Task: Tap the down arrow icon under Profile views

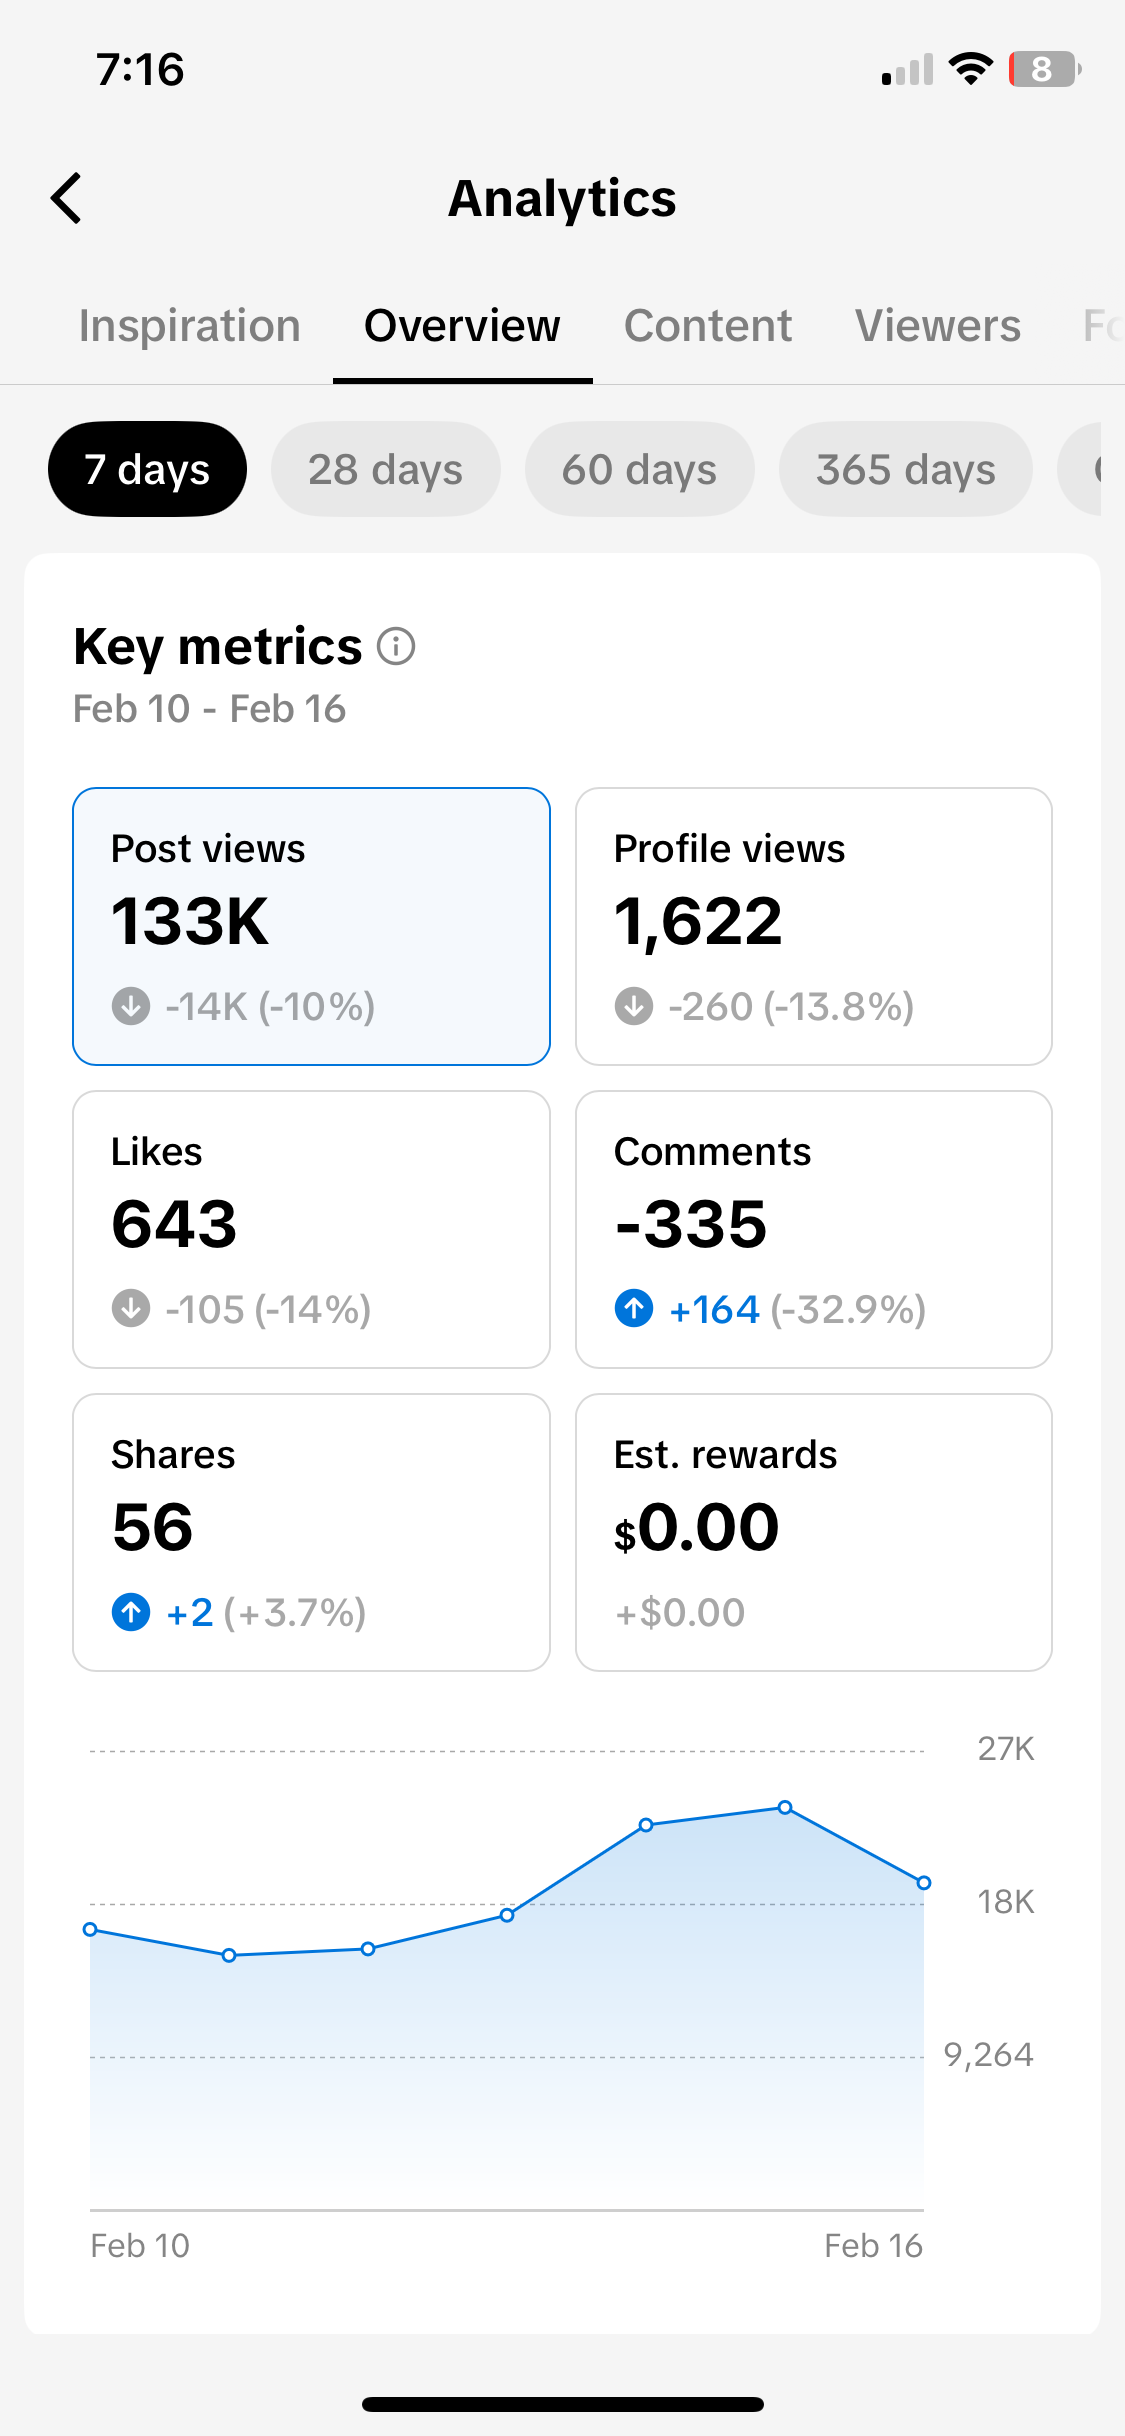Action: (x=634, y=1006)
